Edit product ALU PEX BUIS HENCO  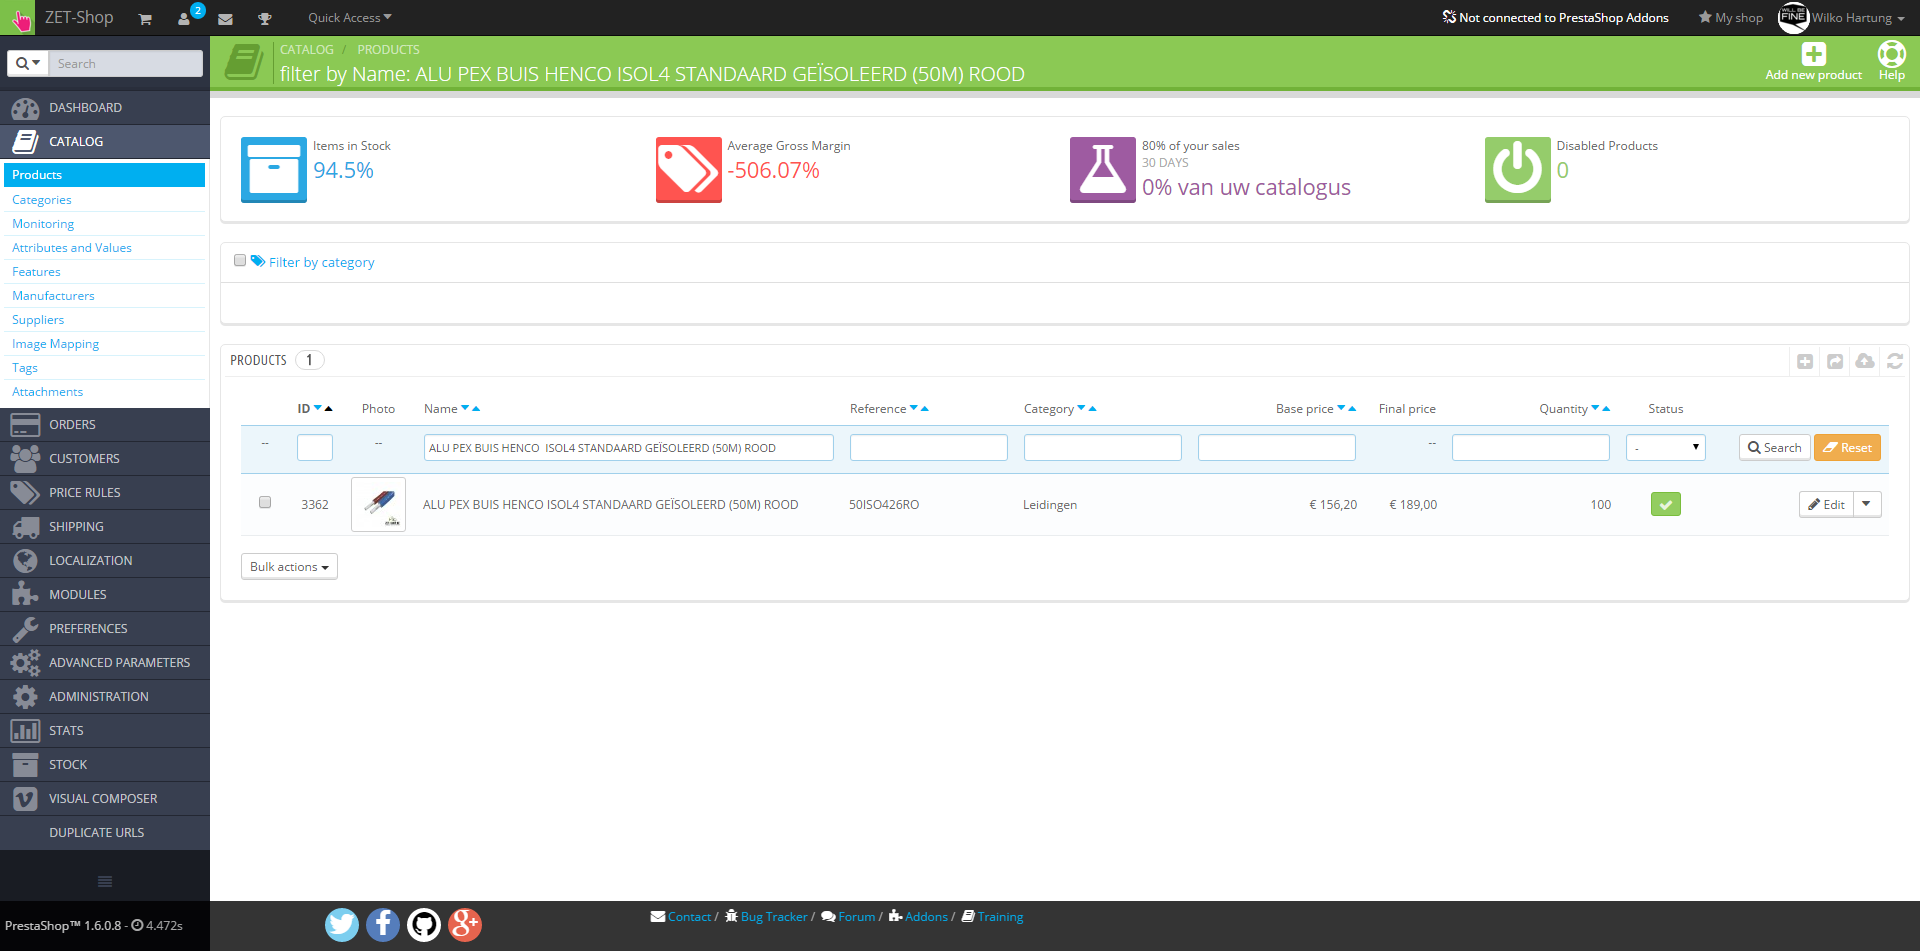(1826, 505)
